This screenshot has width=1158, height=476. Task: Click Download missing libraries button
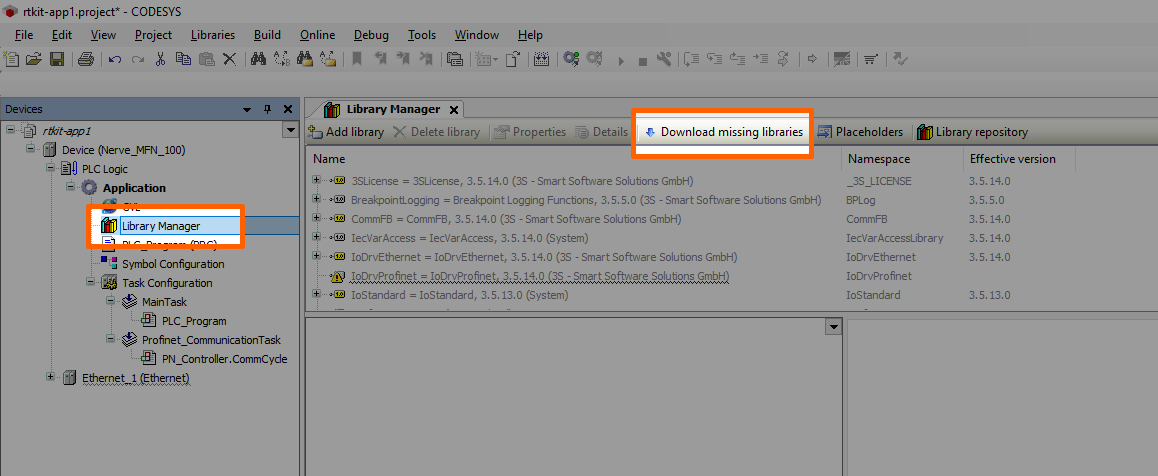tap(722, 132)
